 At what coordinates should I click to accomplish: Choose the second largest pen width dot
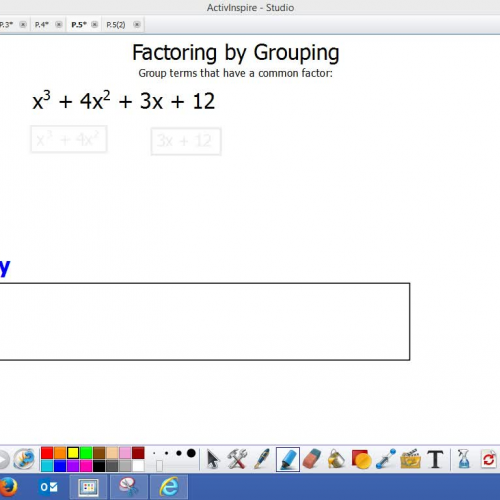pos(179,453)
